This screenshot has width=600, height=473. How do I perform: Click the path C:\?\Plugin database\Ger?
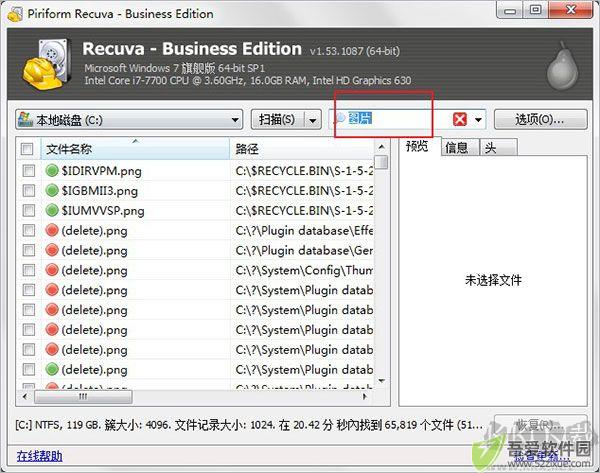coord(304,250)
